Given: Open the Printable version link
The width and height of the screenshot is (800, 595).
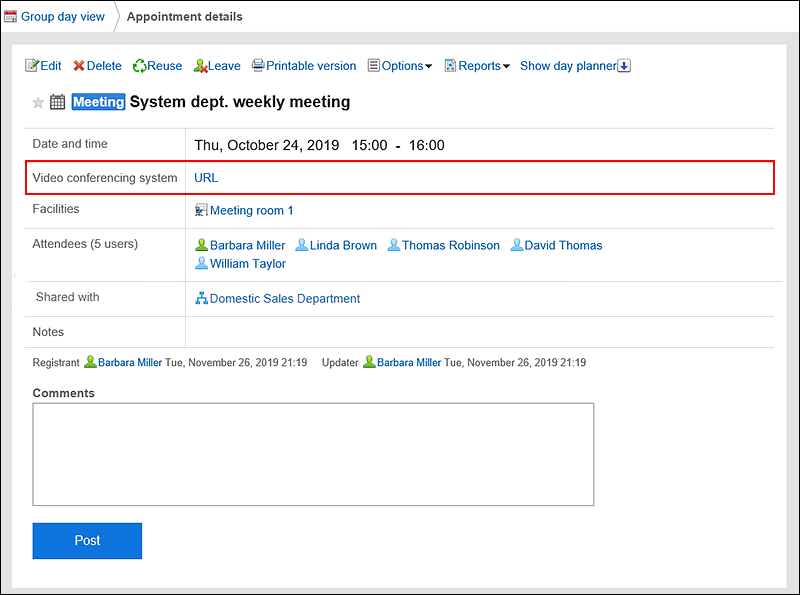Looking at the screenshot, I should [x=311, y=66].
